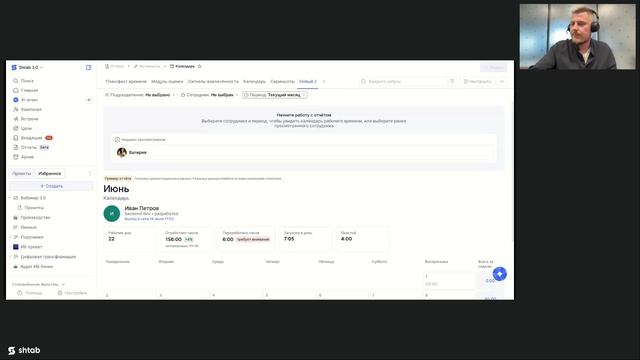This screenshot has height=360, width=640.
Task: Click the top-right header button
Action: tap(493, 67)
